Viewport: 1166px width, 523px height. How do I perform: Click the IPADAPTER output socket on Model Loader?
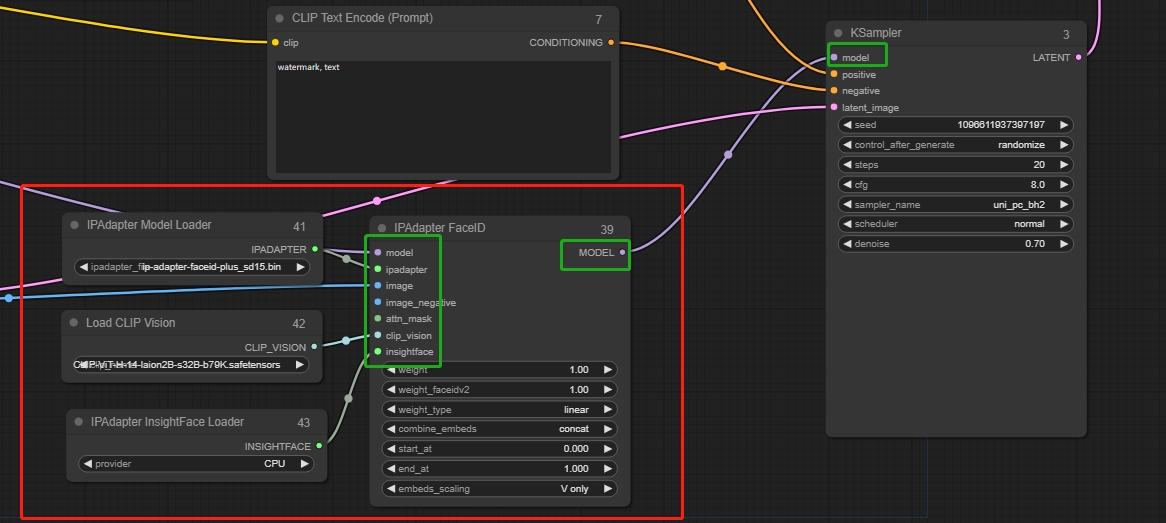(x=315, y=249)
